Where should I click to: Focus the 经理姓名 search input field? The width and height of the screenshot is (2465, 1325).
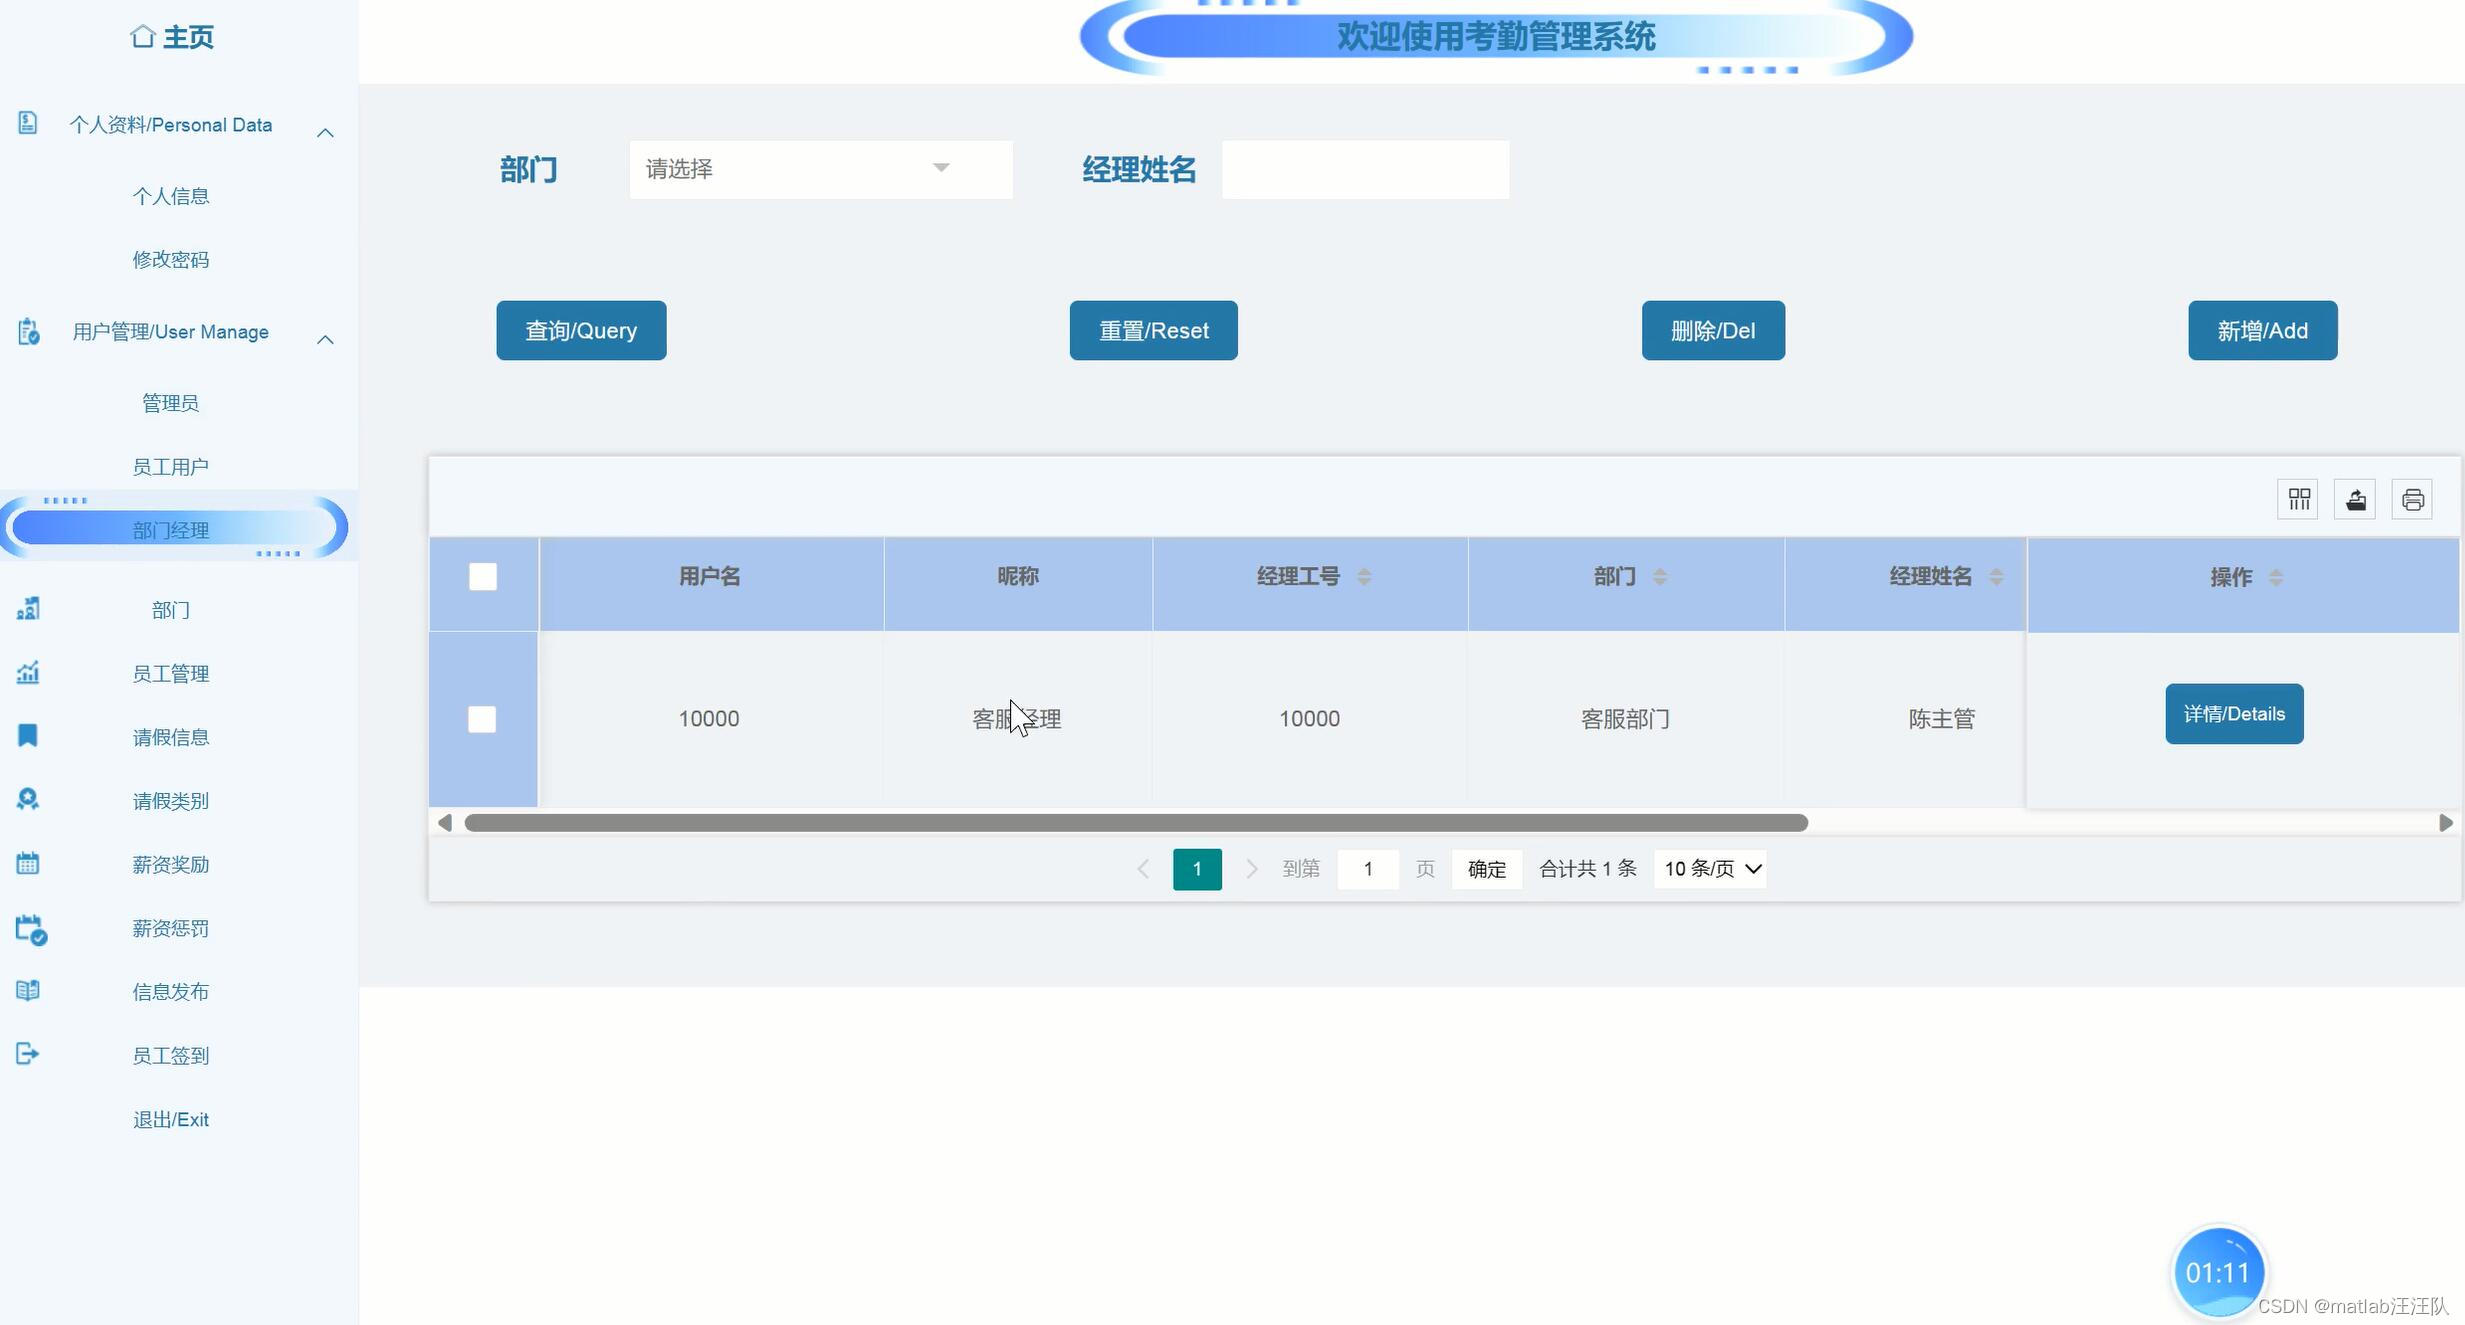(1365, 170)
